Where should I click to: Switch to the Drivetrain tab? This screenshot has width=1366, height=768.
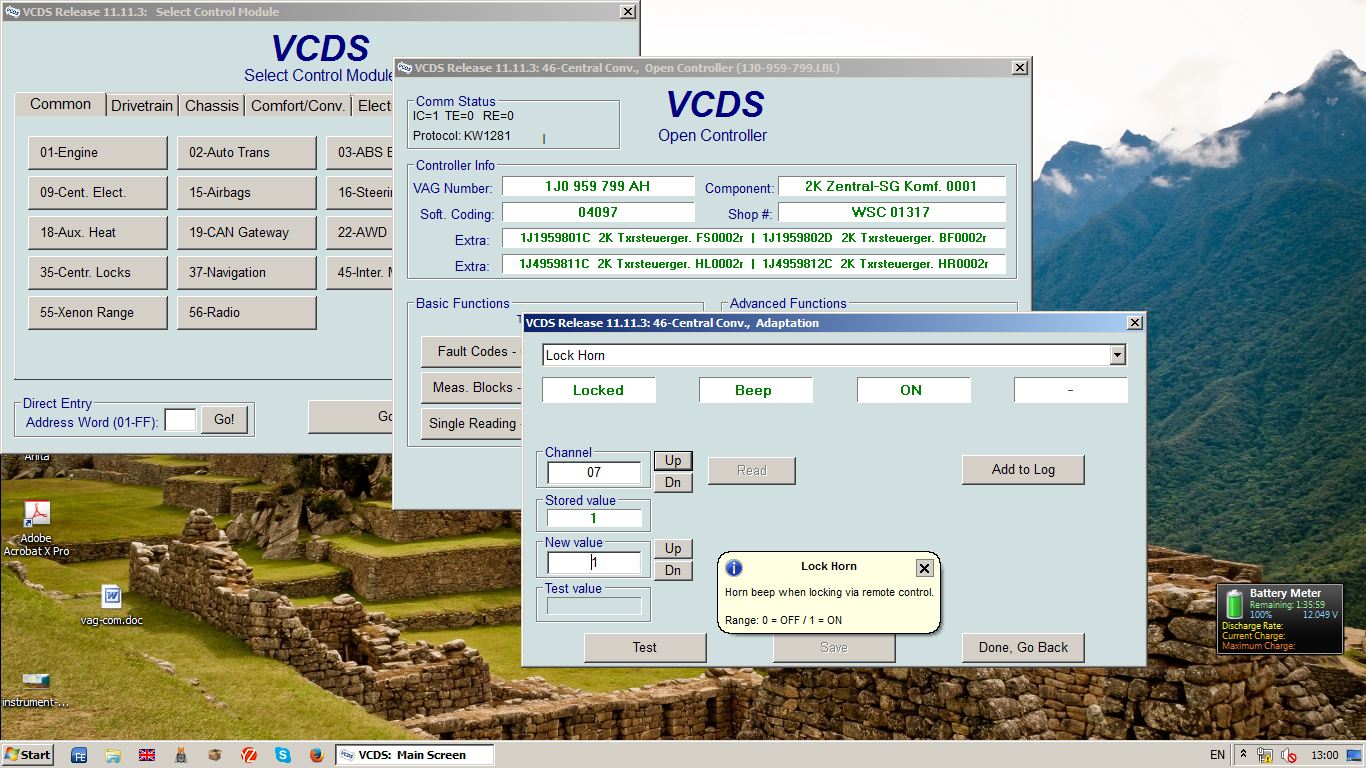click(142, 105)
